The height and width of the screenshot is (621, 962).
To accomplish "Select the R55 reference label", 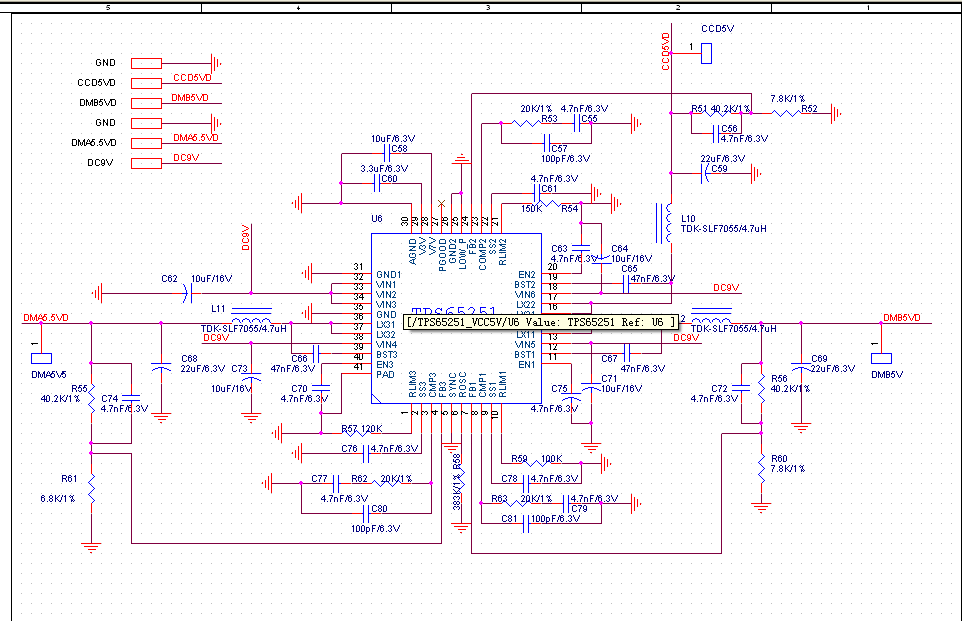I will point(79,388).
